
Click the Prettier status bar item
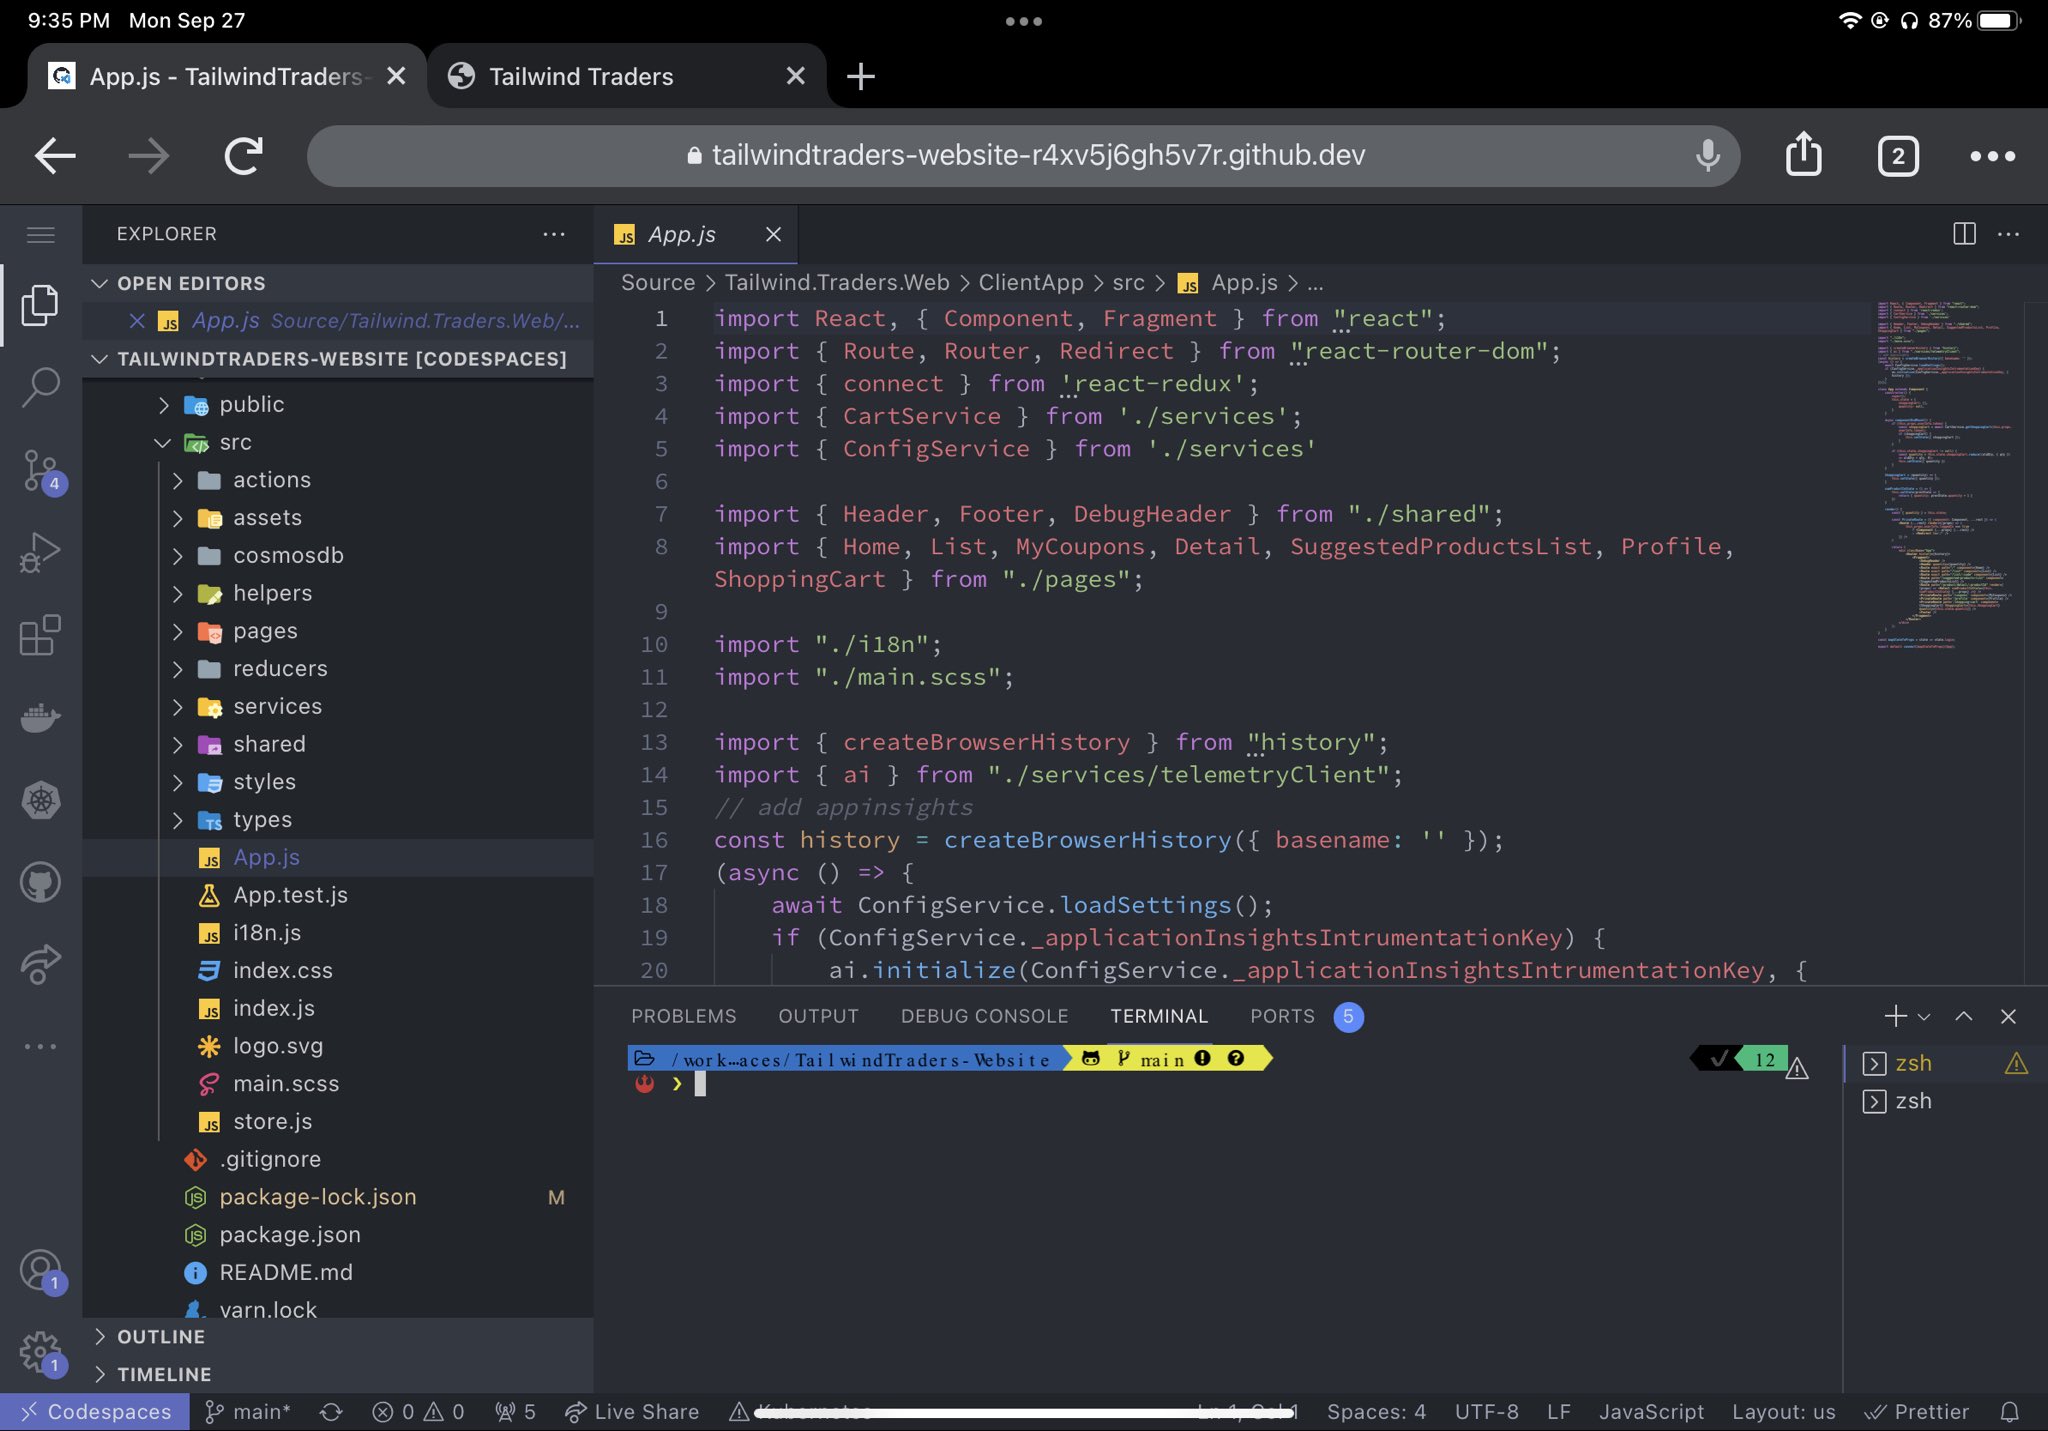pyautogui.click(x=1918, y=1411)
